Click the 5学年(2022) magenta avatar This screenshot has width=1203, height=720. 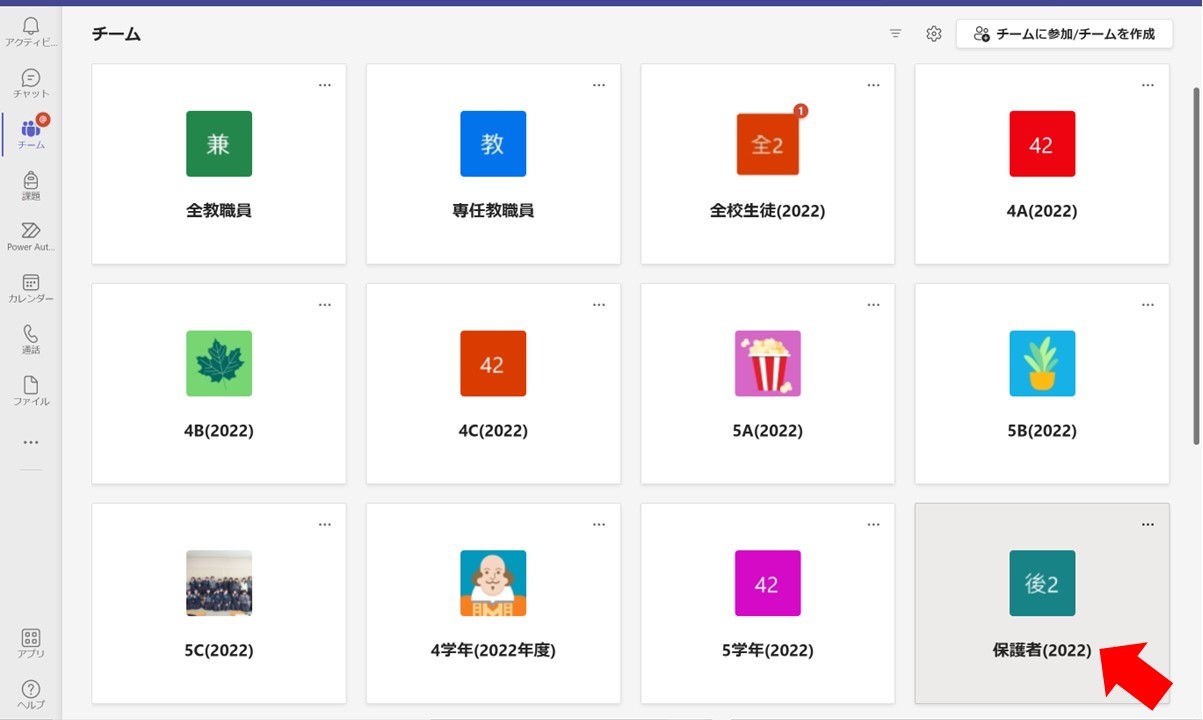click(768, 583)
